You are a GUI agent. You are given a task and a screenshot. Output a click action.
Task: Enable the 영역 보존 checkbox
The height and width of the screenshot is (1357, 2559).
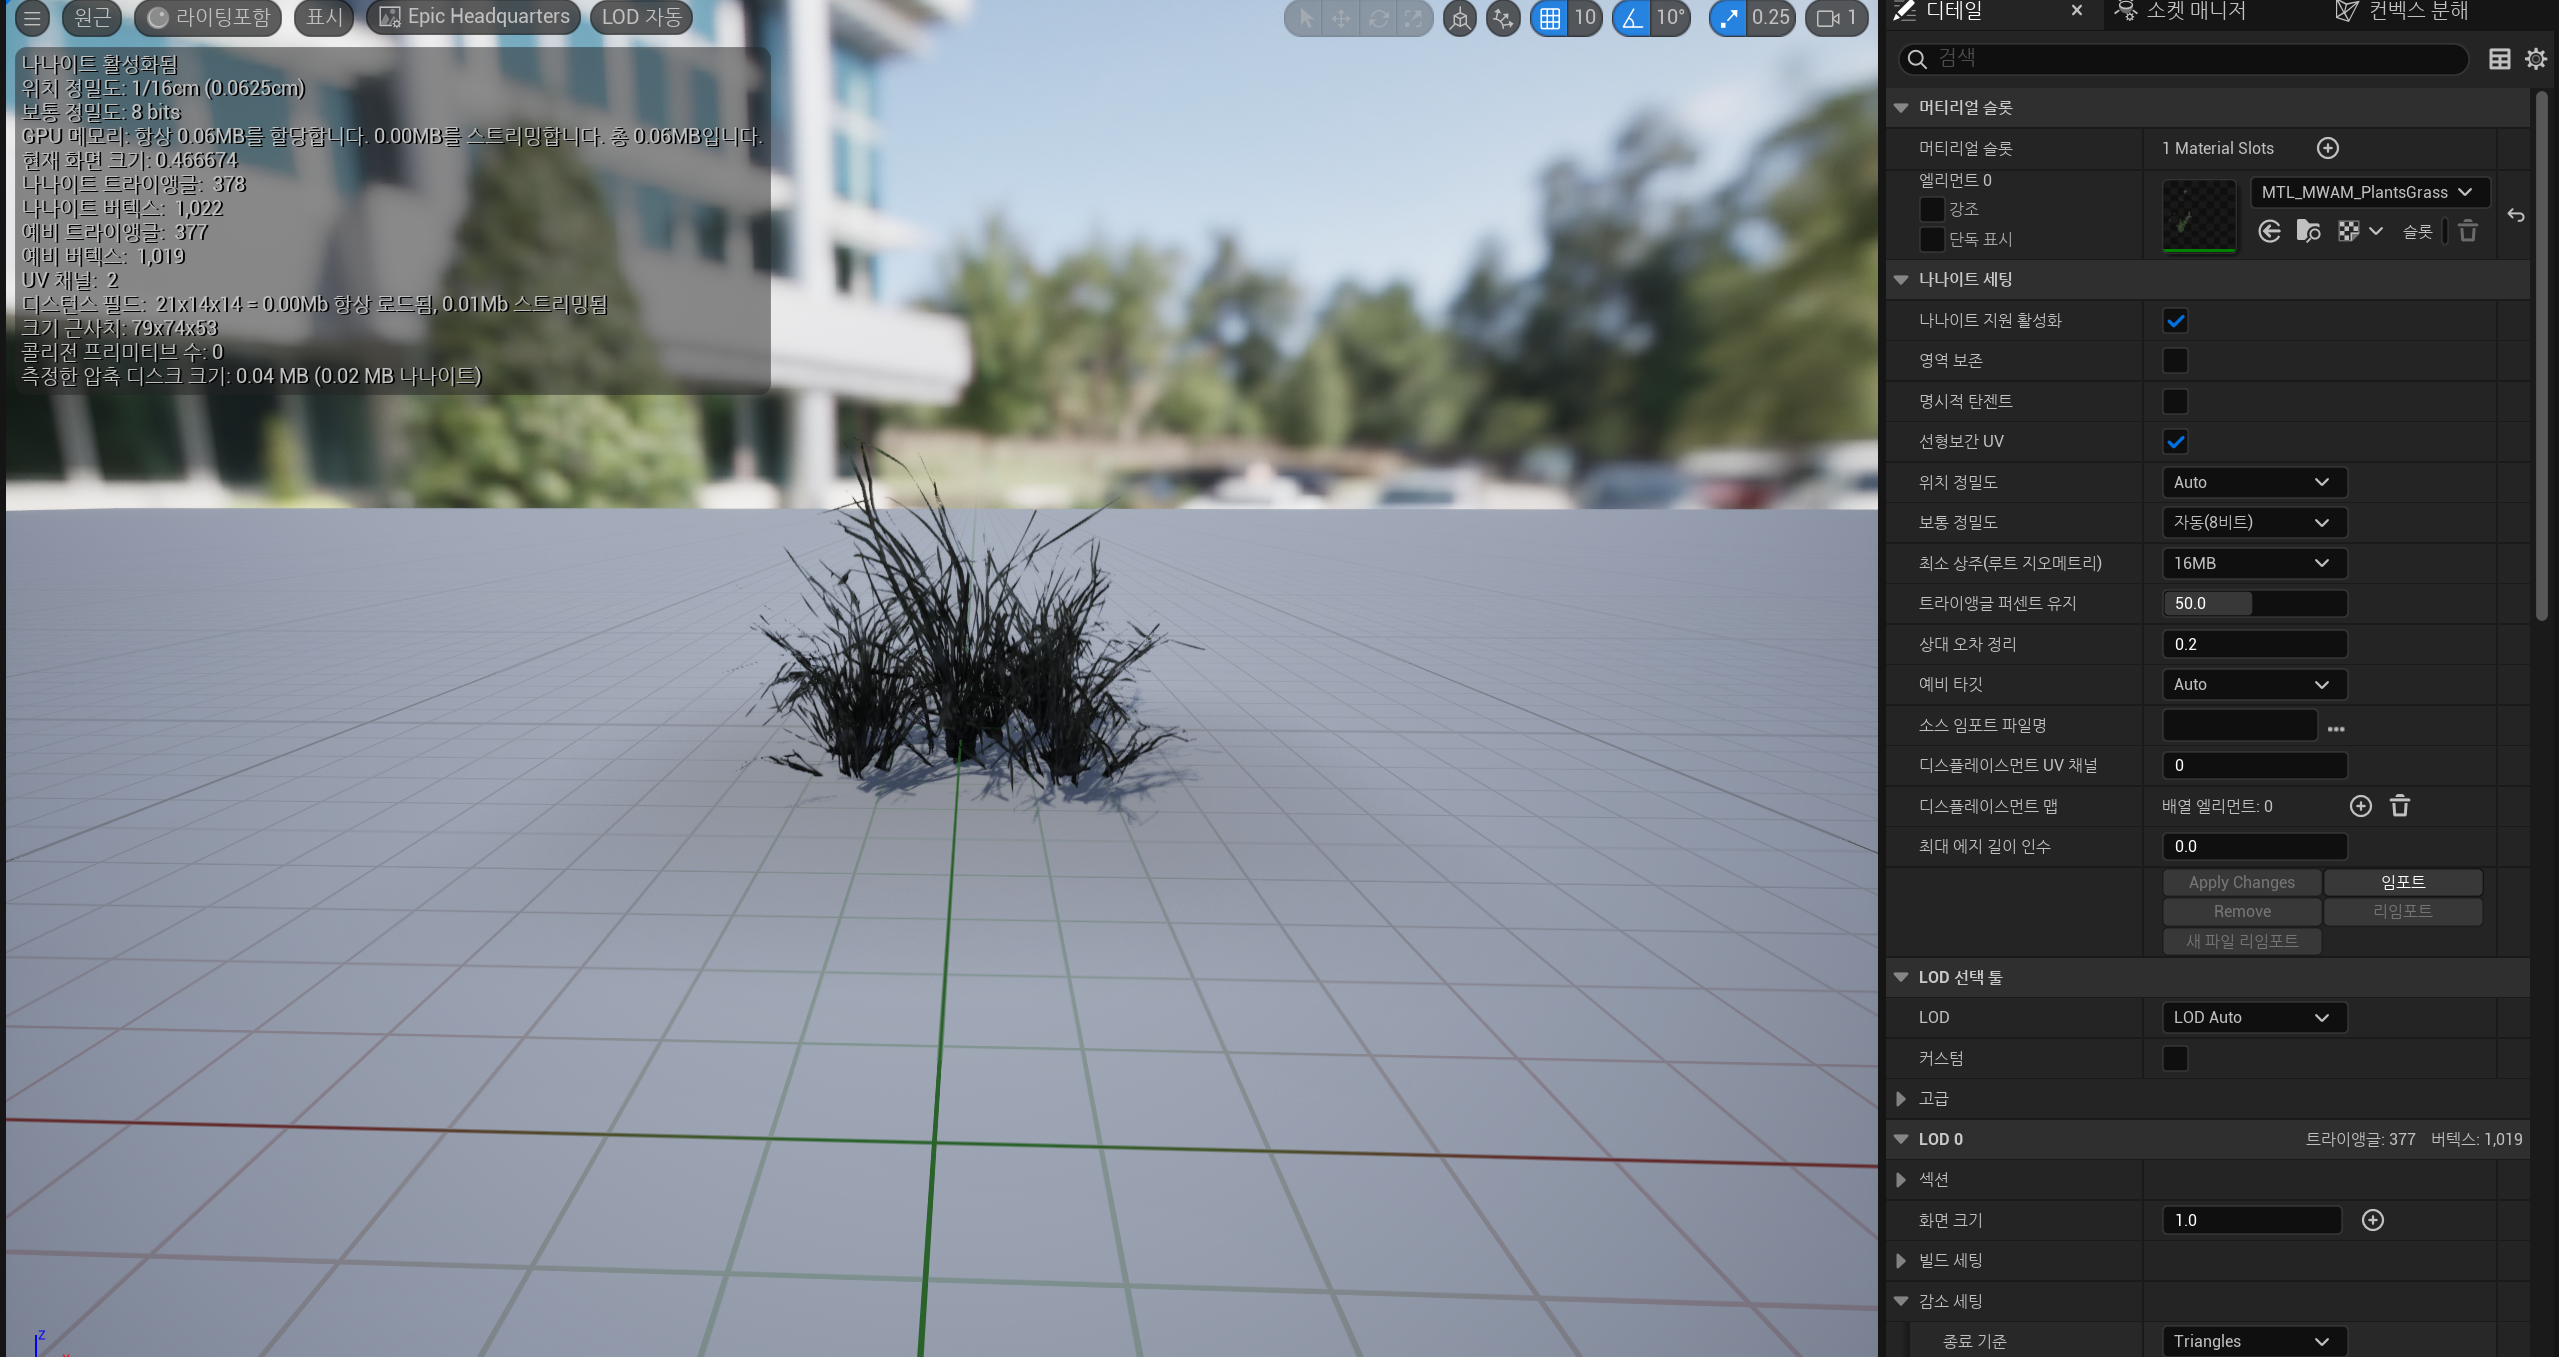pyautogui.click(x=2175, y=361)
